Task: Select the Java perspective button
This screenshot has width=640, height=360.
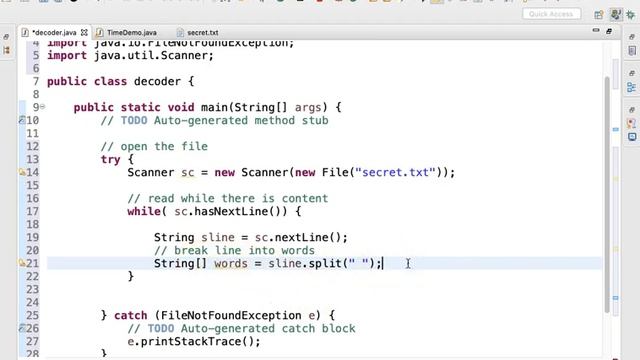Action: coord(616,15)
